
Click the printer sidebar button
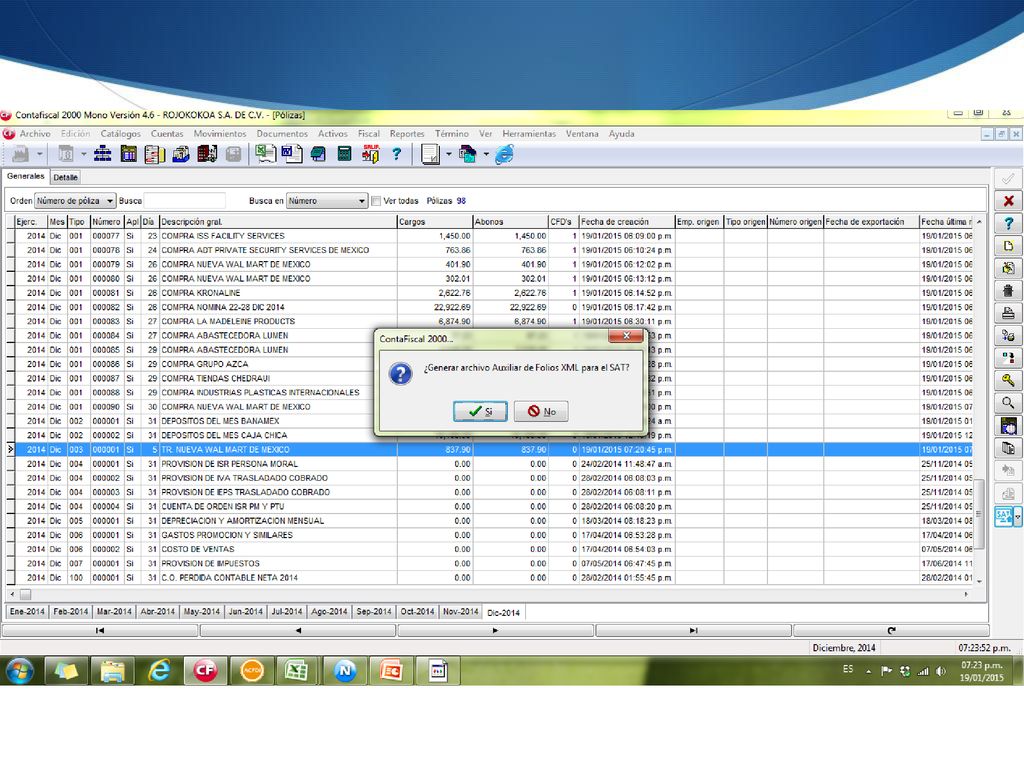click(x=1008, y=313)
